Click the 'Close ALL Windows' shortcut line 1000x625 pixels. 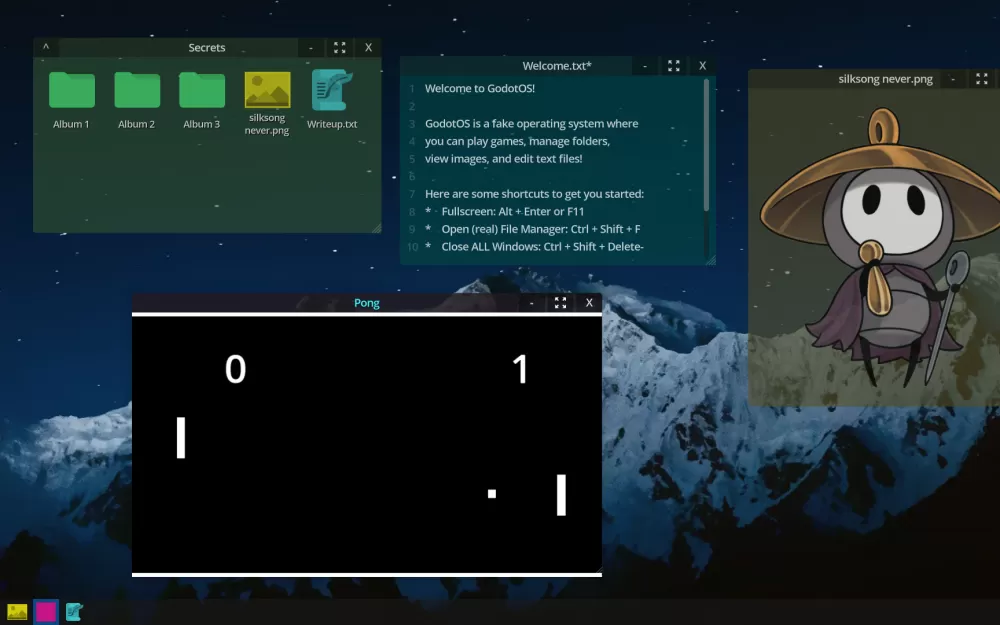(534, 247)
